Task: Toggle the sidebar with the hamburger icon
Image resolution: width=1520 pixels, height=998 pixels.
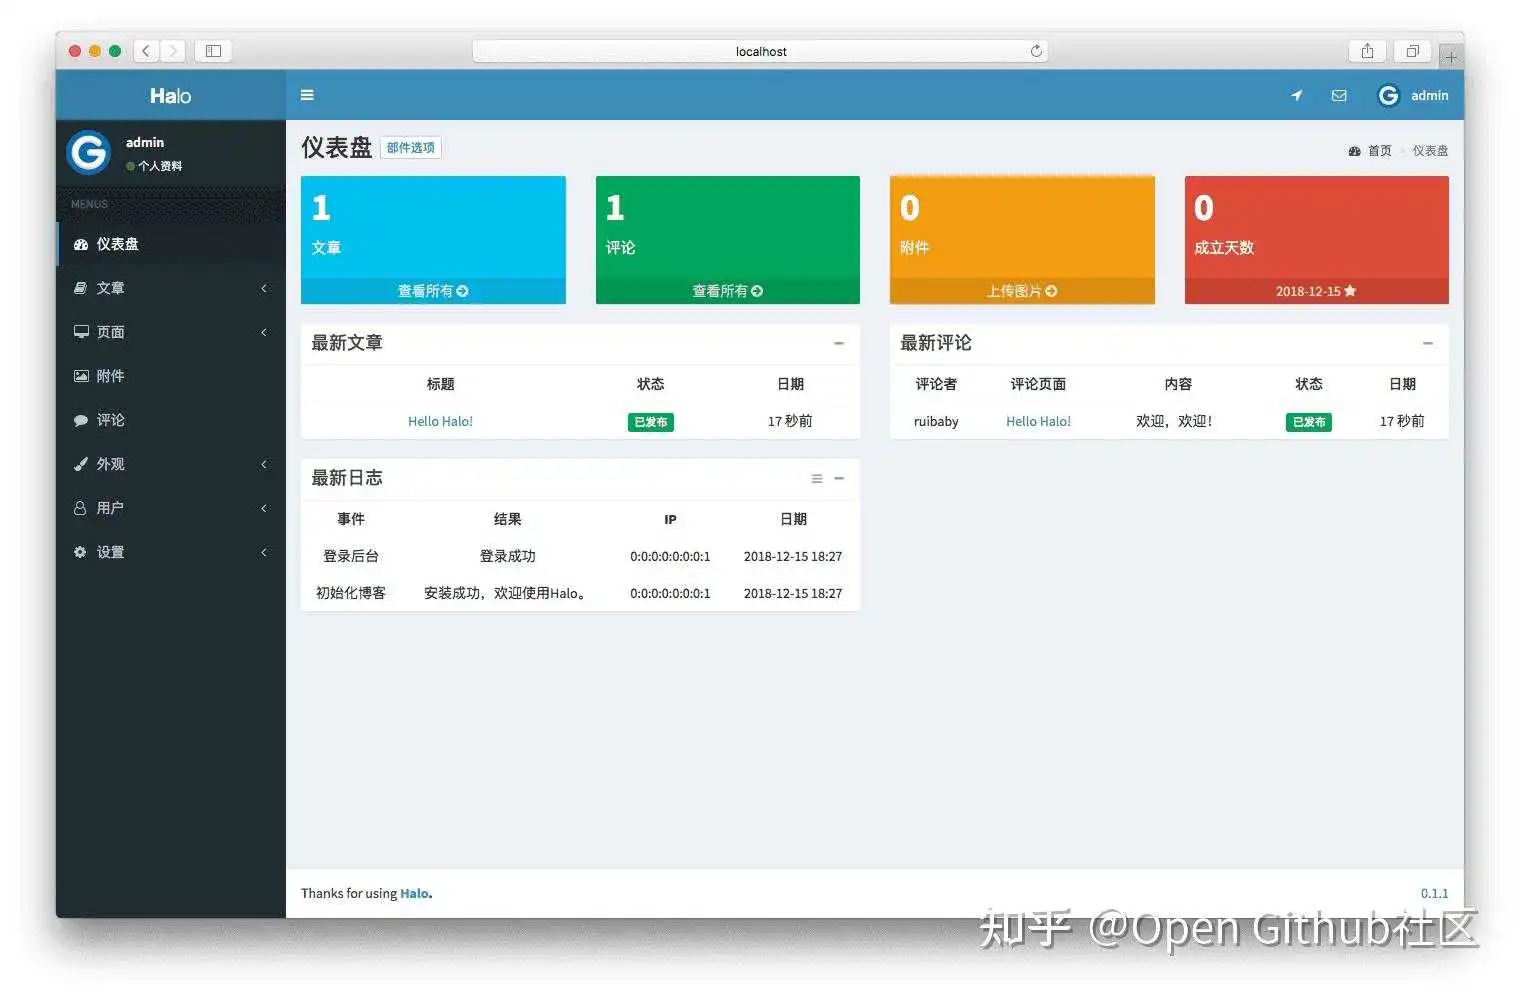Action: click(x=307, y=95)
